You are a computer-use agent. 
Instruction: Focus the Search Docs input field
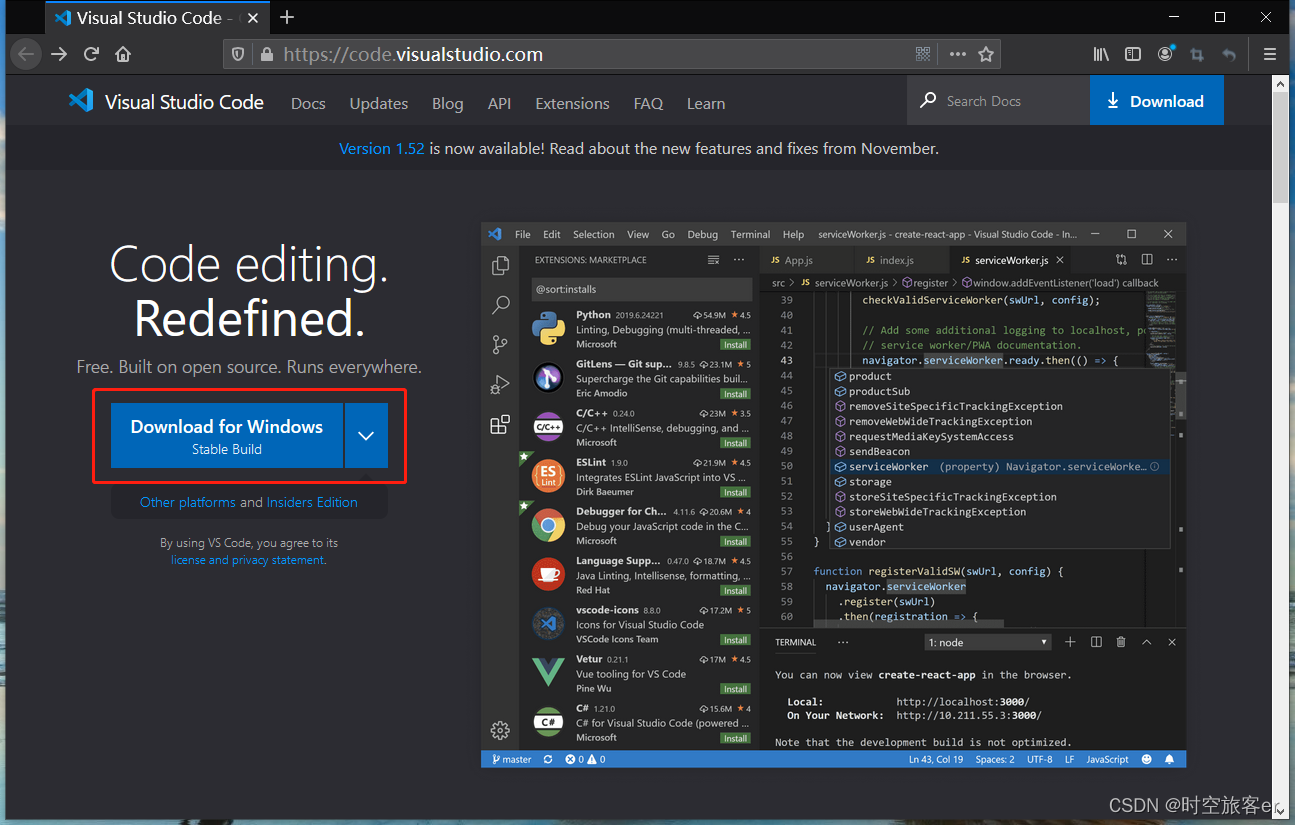[x=999, y=101]
